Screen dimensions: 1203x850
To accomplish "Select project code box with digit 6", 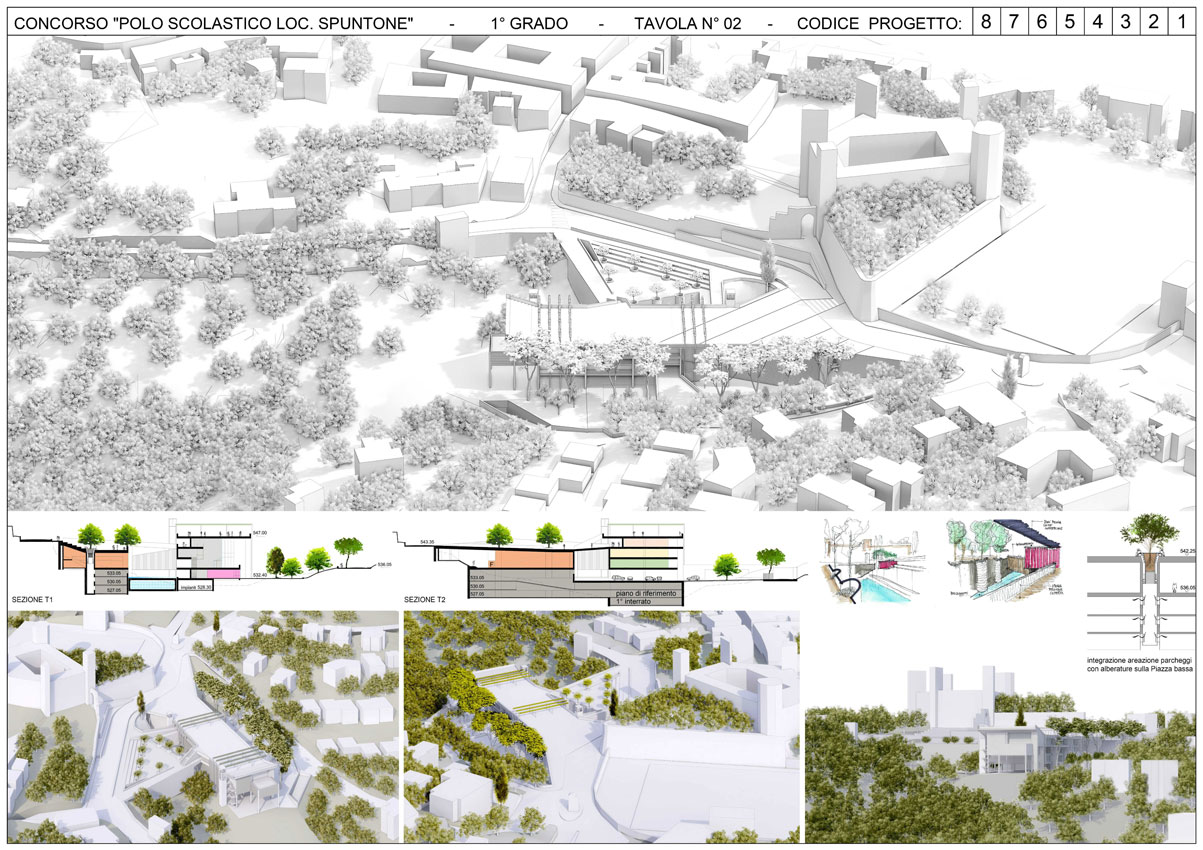I will (x=1042, y=22).
